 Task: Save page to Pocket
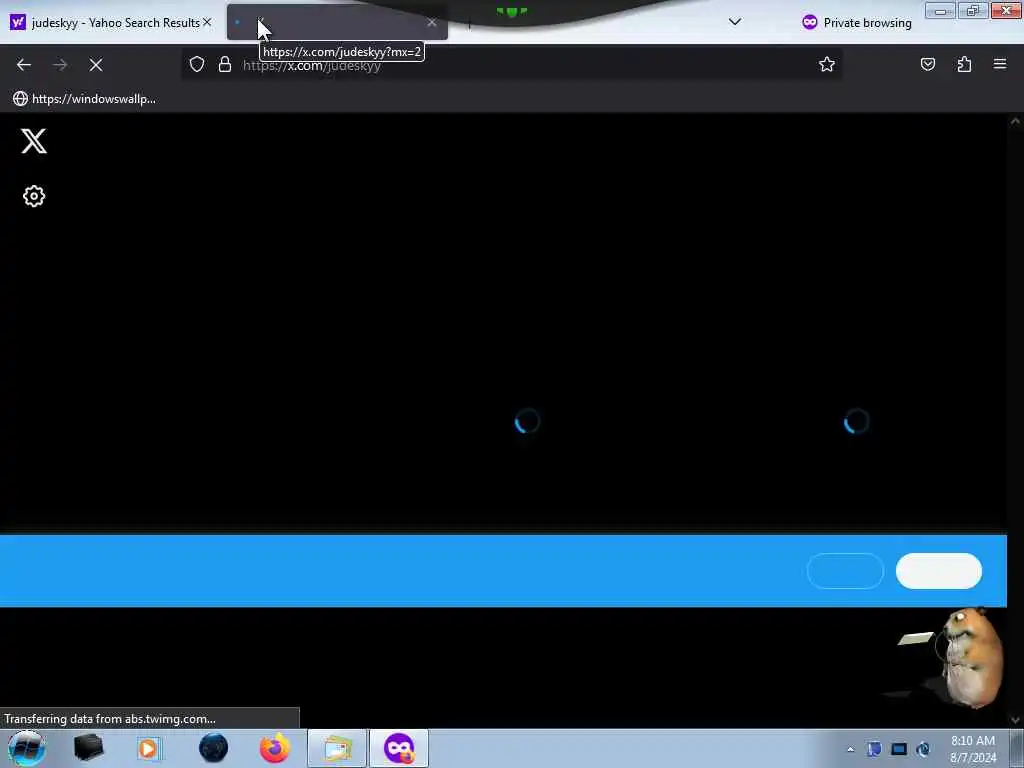pos(927,64)
